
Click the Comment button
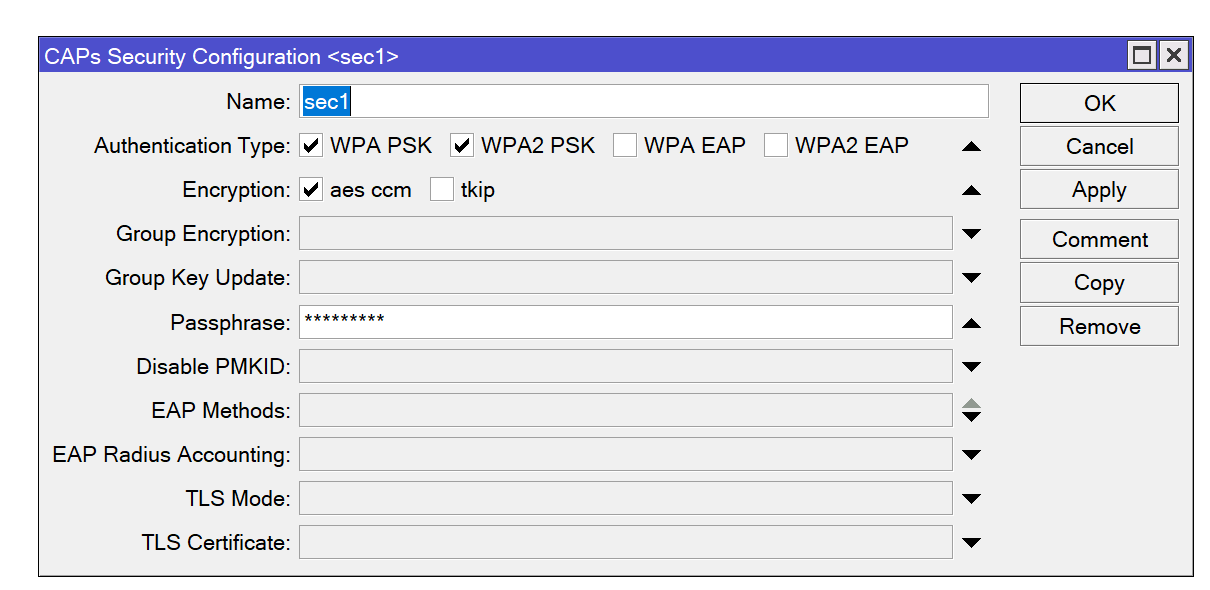(1099, 240)
